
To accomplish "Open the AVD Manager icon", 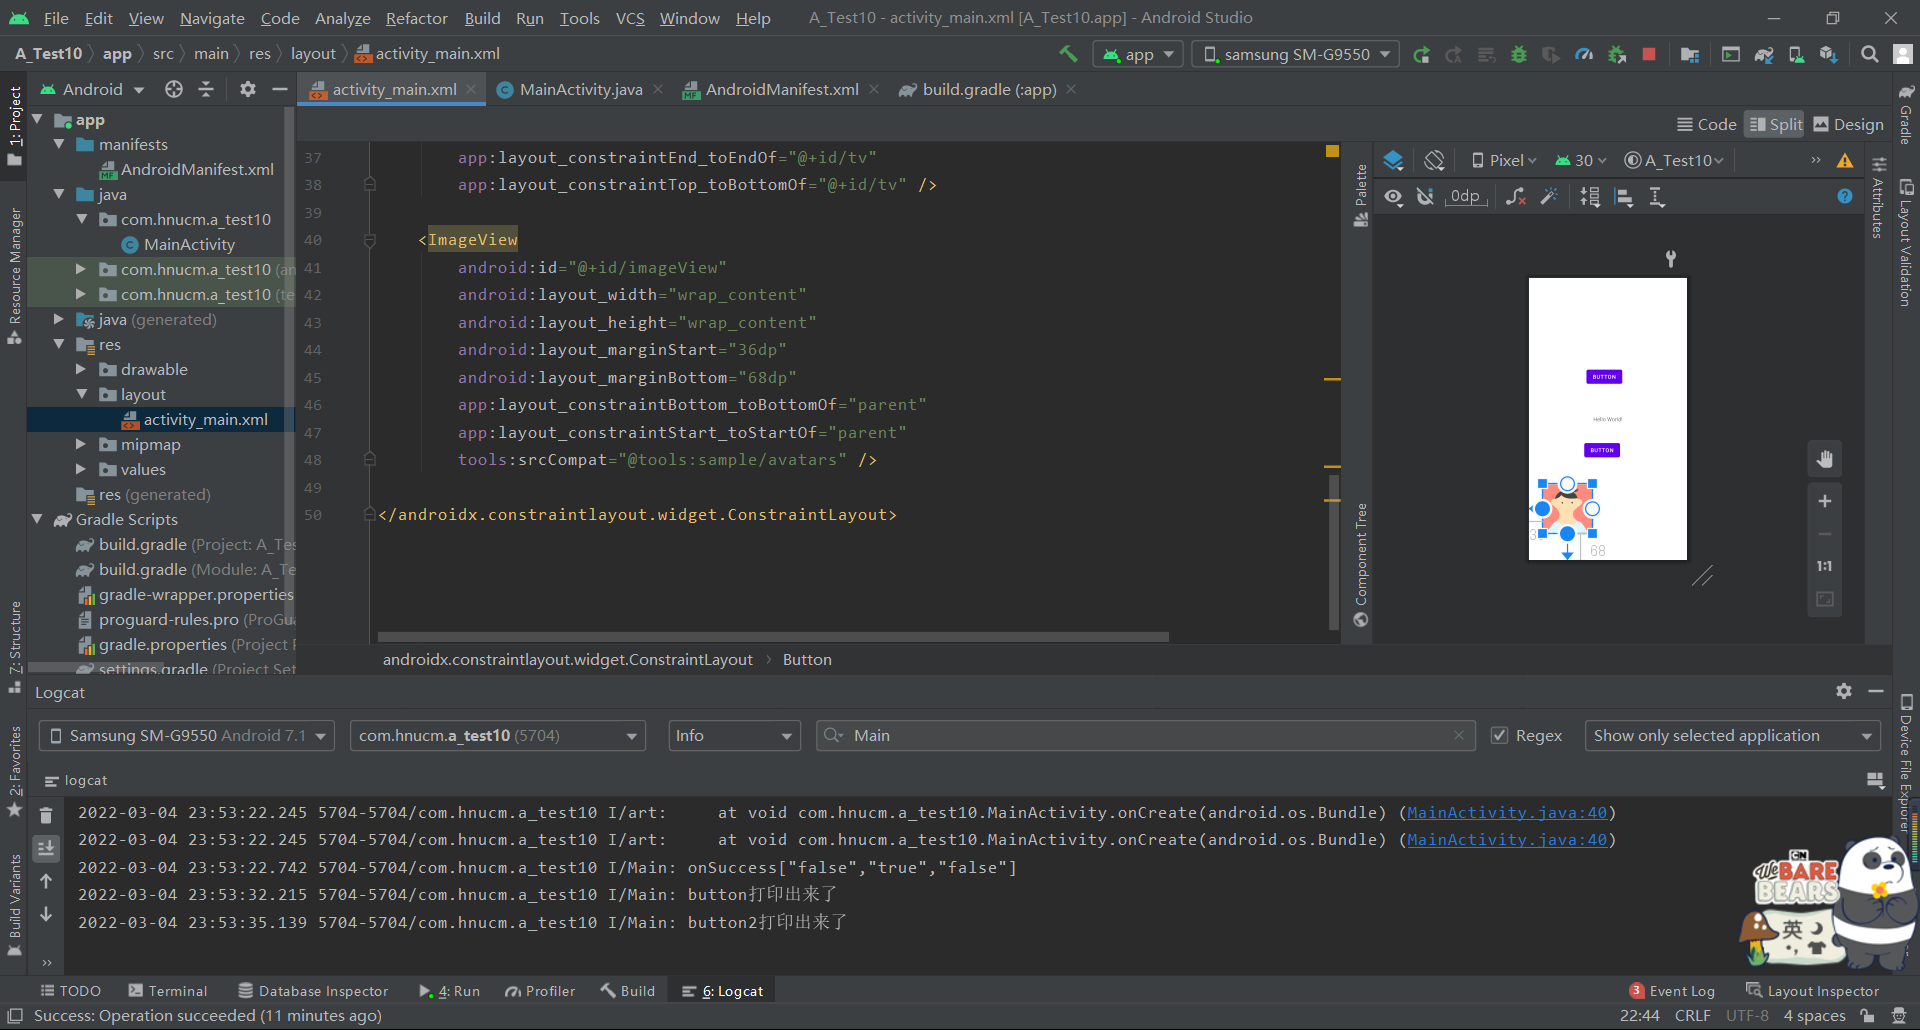I will [1796, 55].
